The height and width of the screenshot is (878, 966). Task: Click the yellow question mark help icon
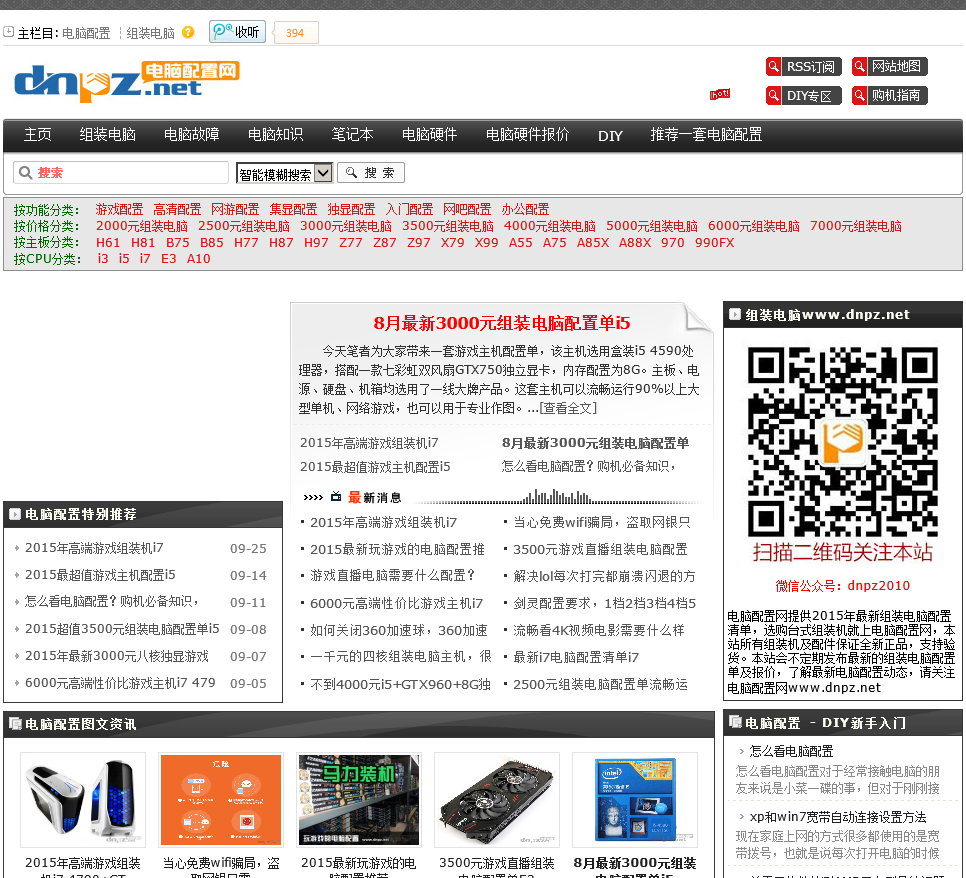pos(189,32)
